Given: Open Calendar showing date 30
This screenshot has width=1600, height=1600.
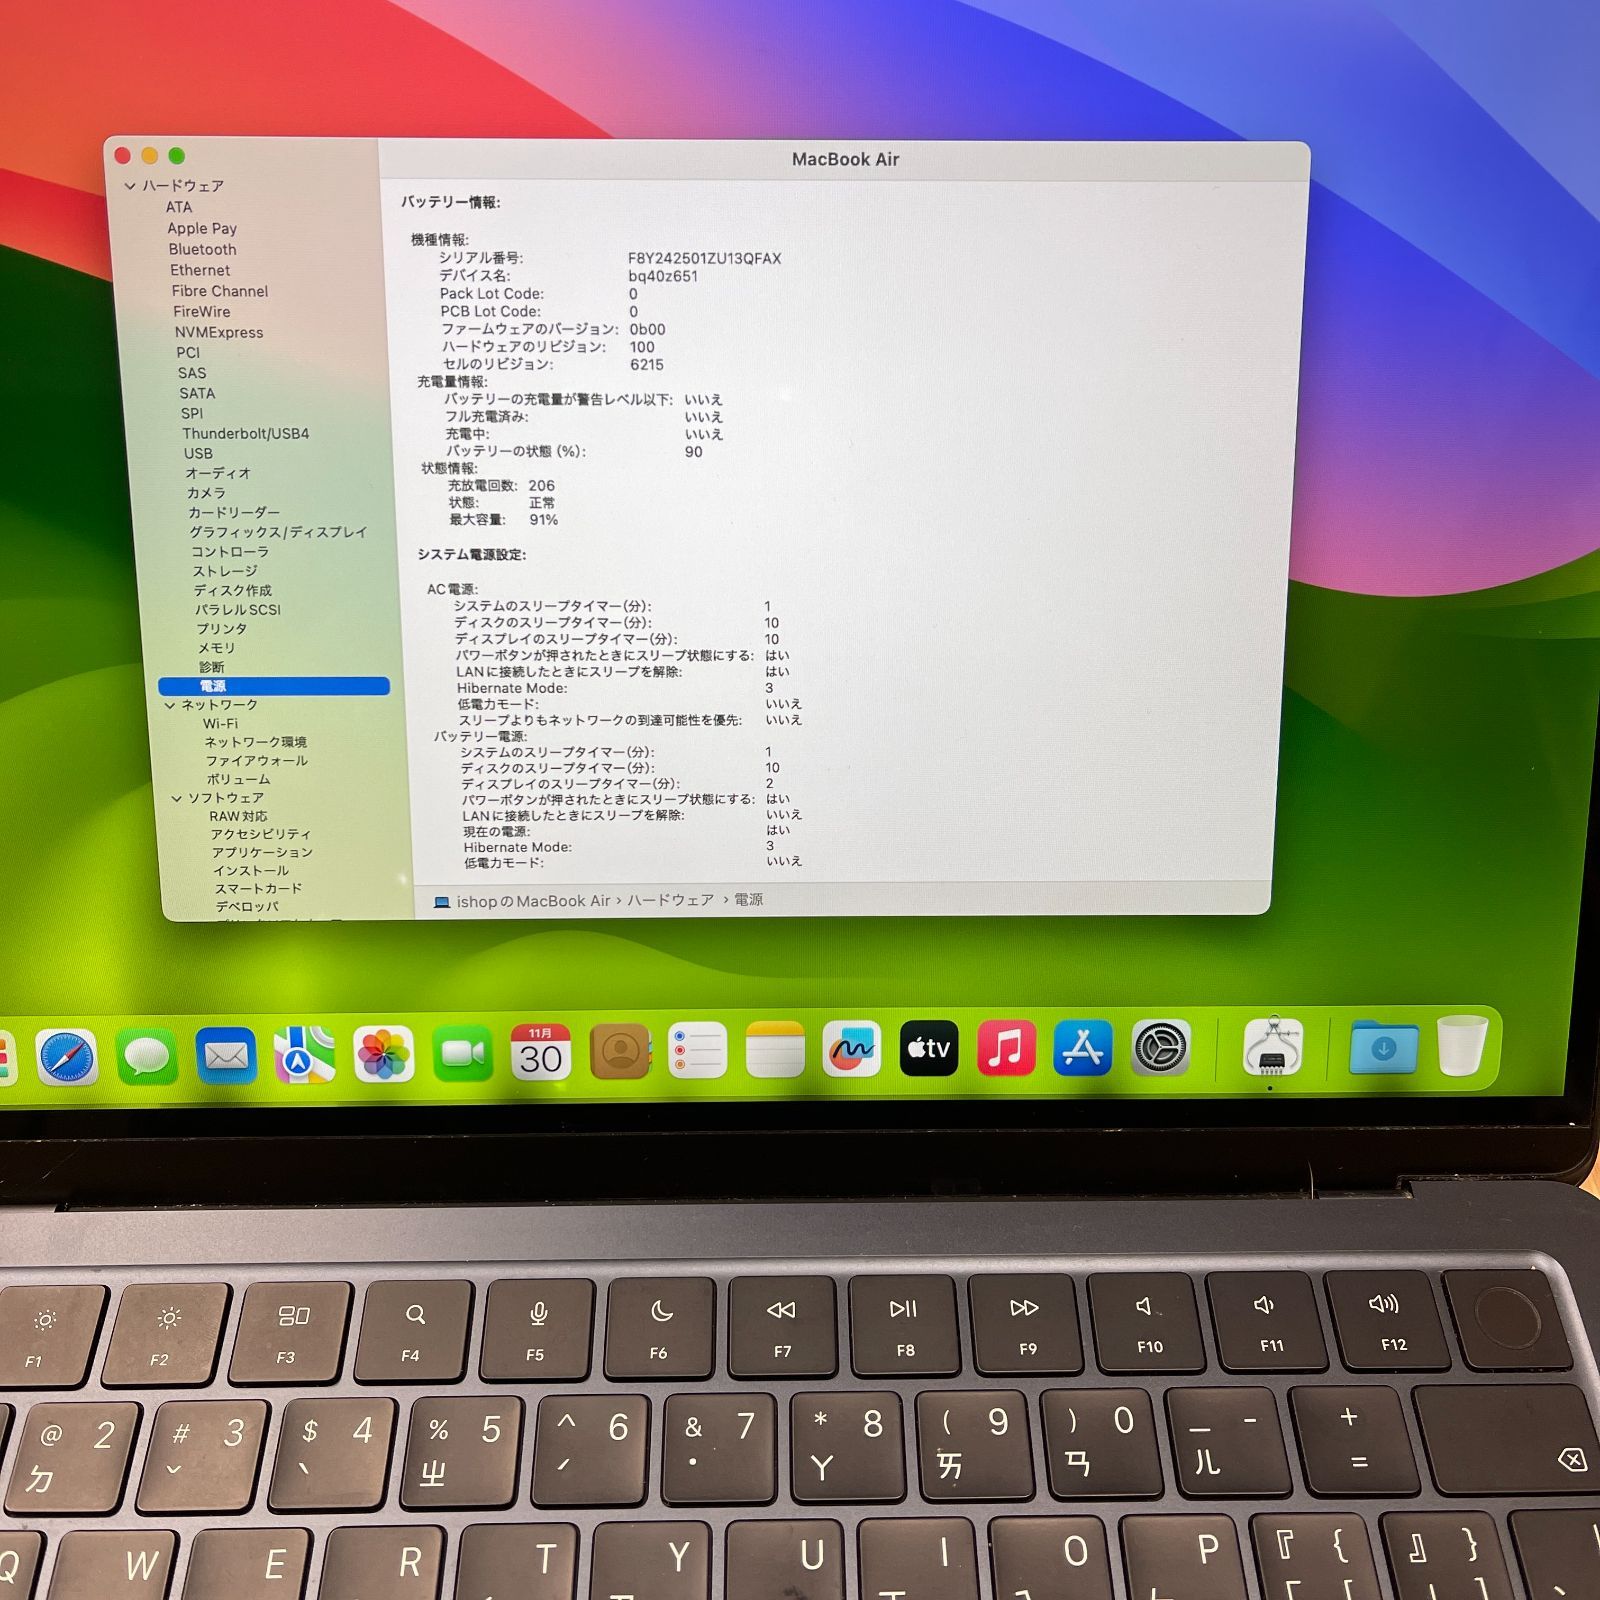Looking at the screenshot, I should click(x=540, y=1052).
